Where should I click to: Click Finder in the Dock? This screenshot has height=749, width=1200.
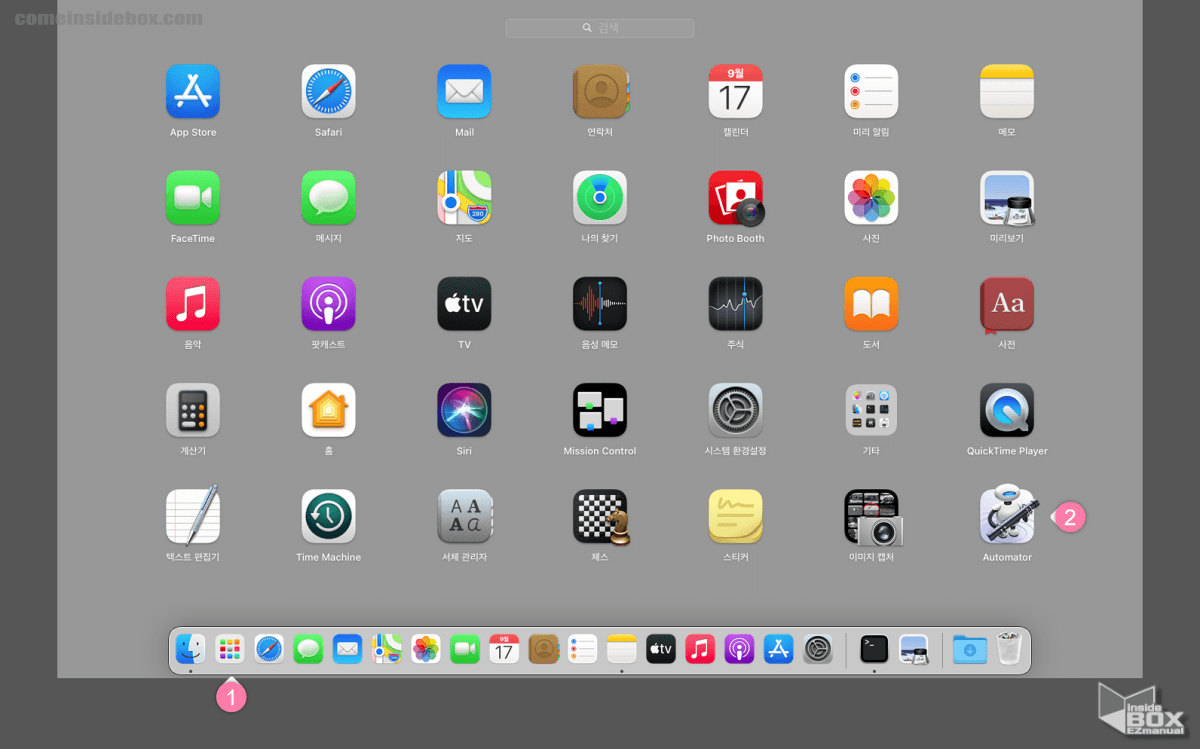(x=190, y=649)
